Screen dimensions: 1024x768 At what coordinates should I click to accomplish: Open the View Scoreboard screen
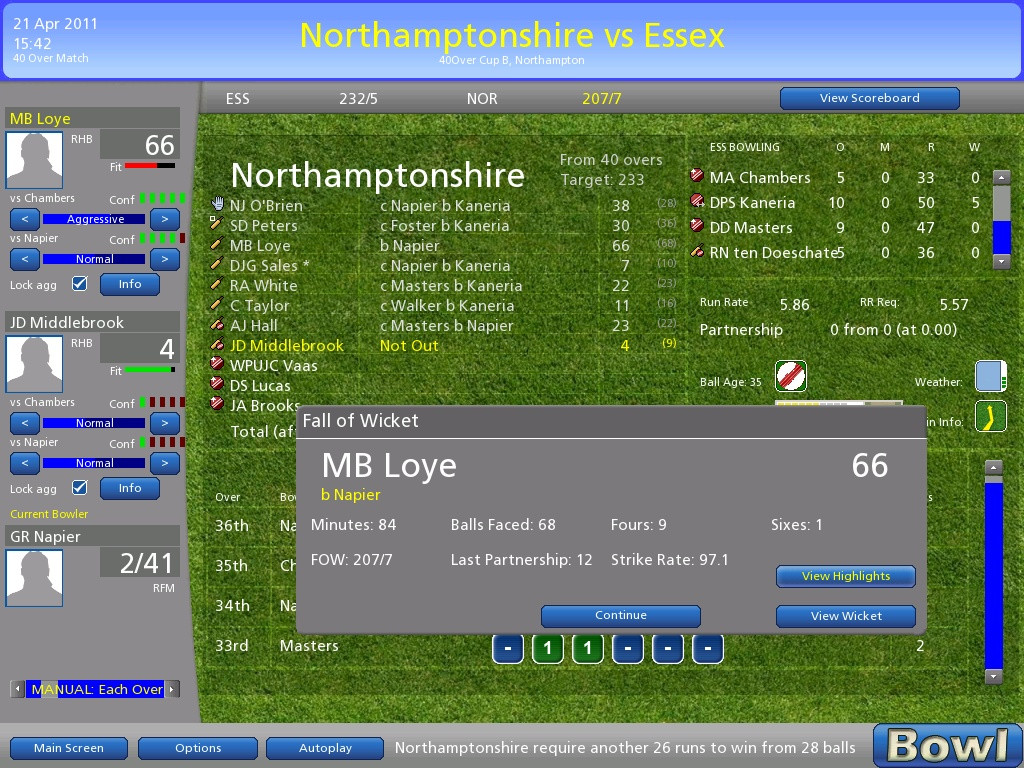click(x=869, y=98)
